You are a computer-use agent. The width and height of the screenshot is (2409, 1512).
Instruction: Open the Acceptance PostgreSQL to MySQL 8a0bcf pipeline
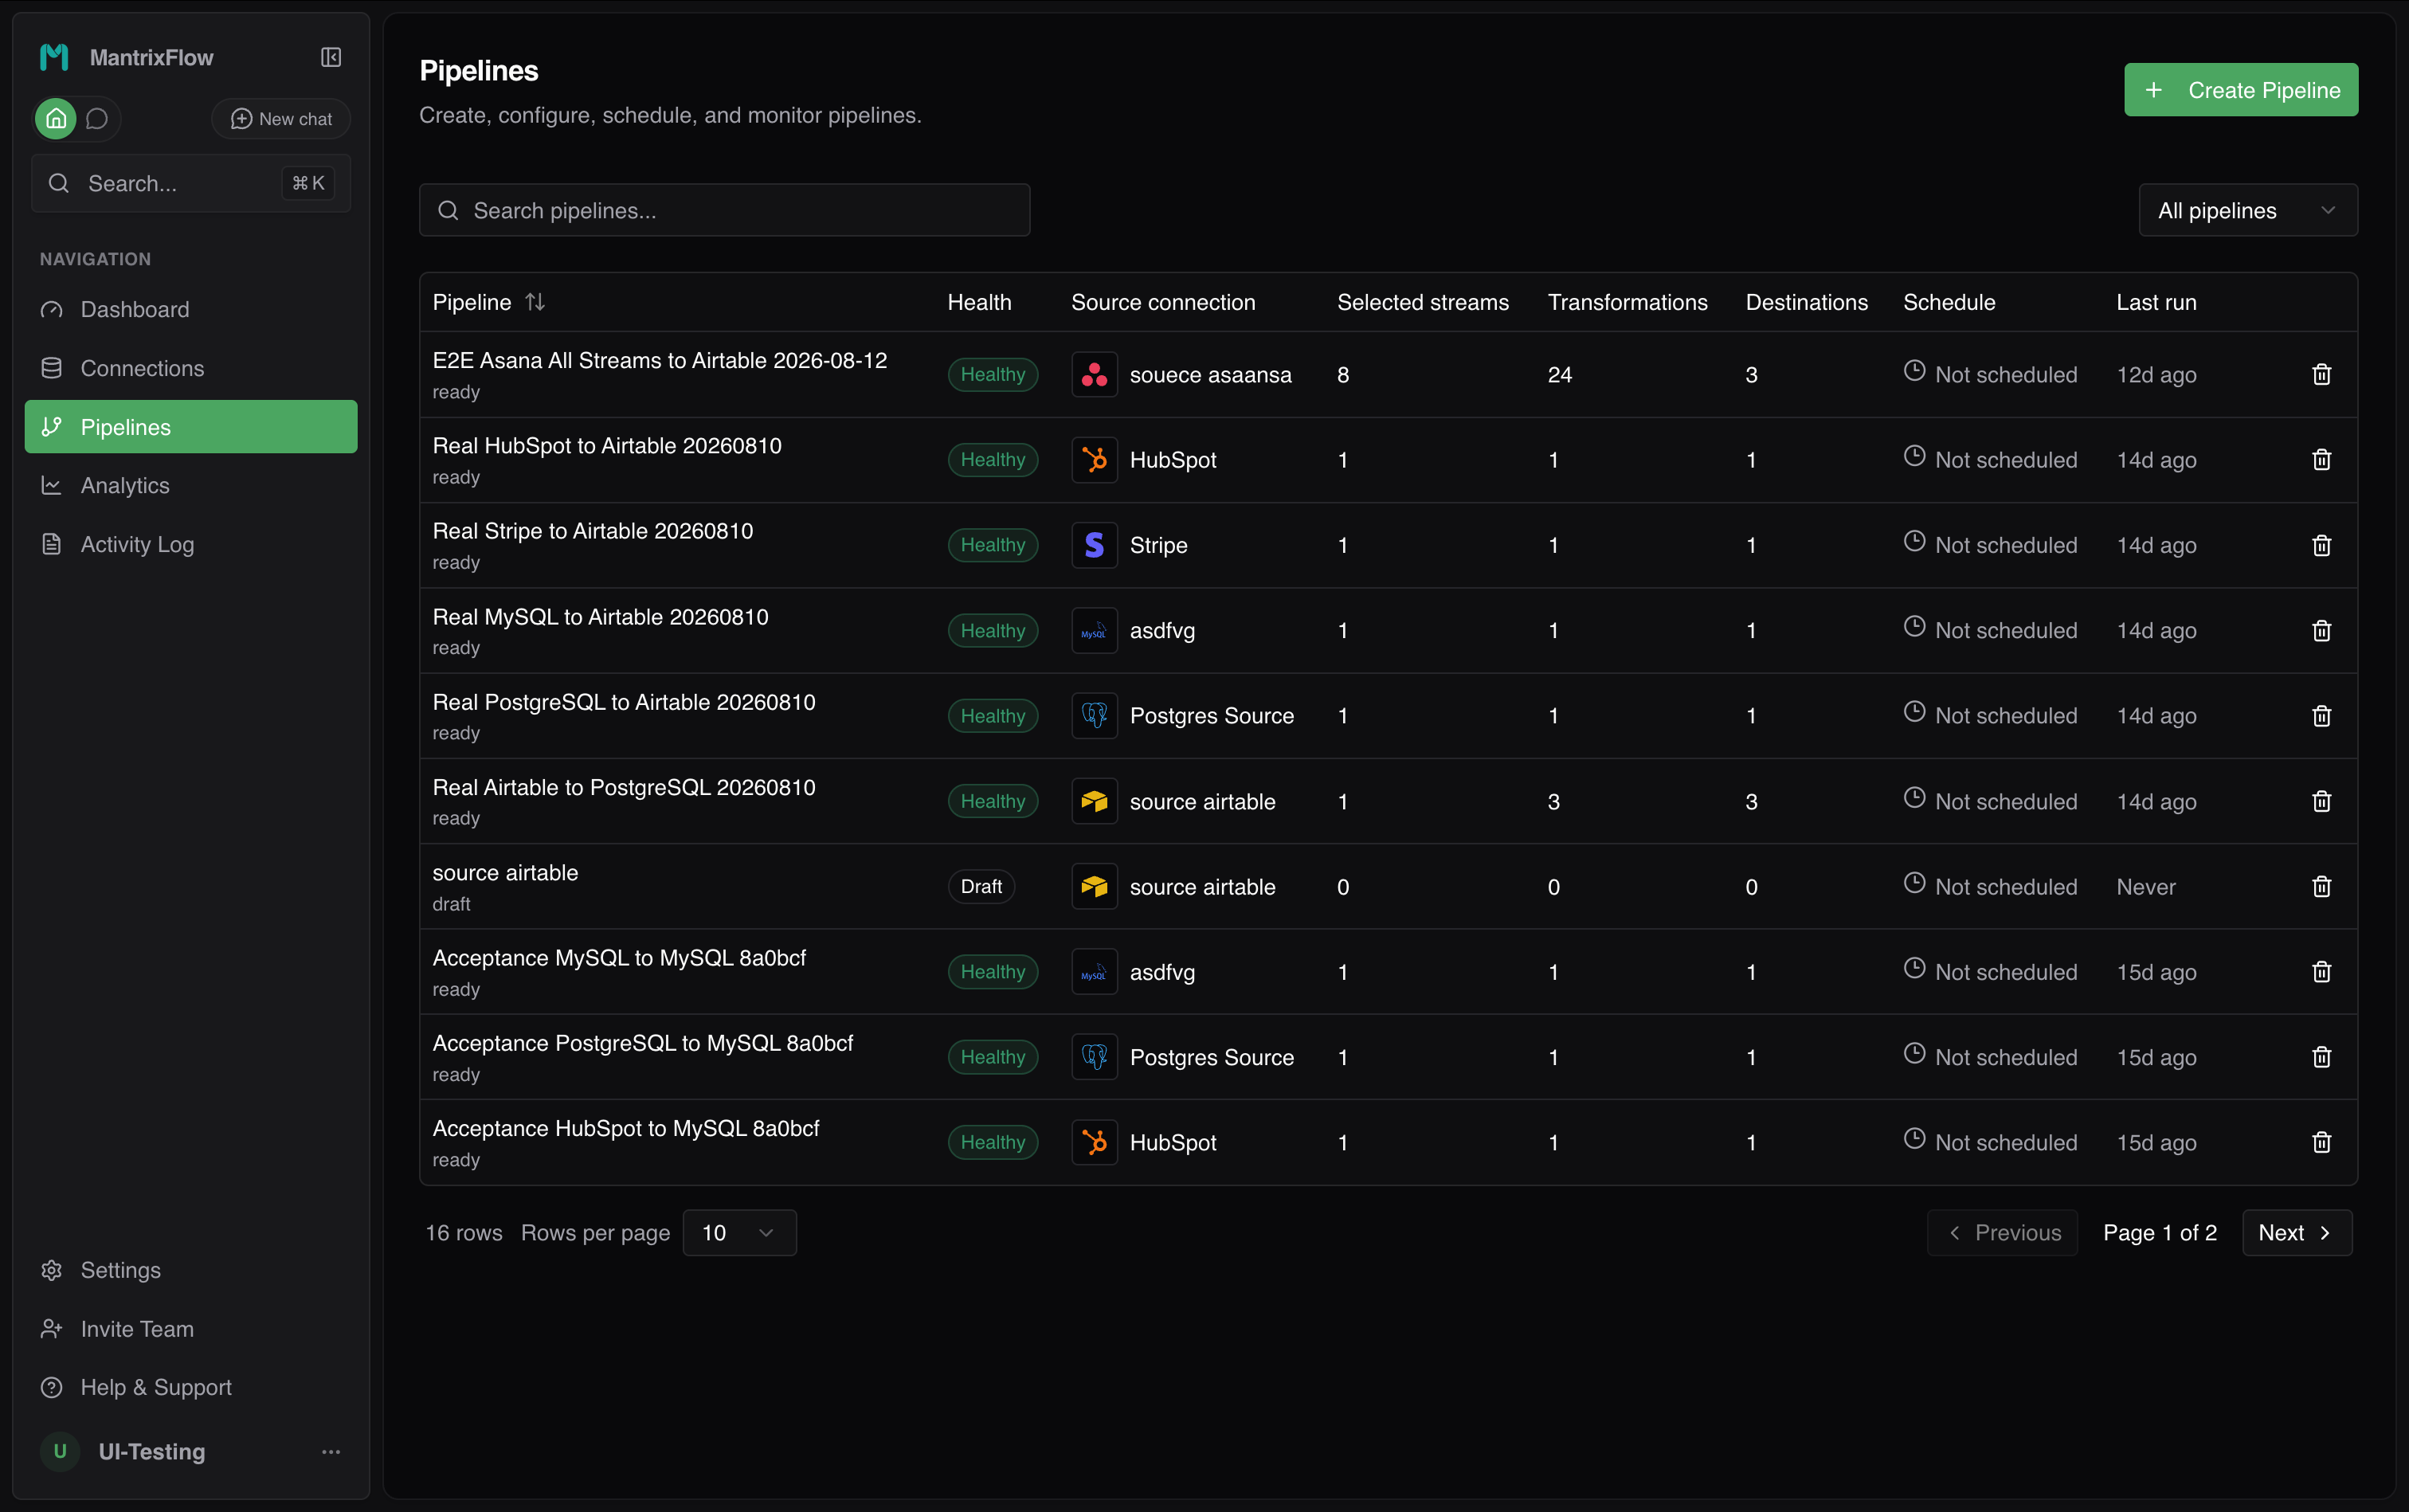(x=642, y=1043)
